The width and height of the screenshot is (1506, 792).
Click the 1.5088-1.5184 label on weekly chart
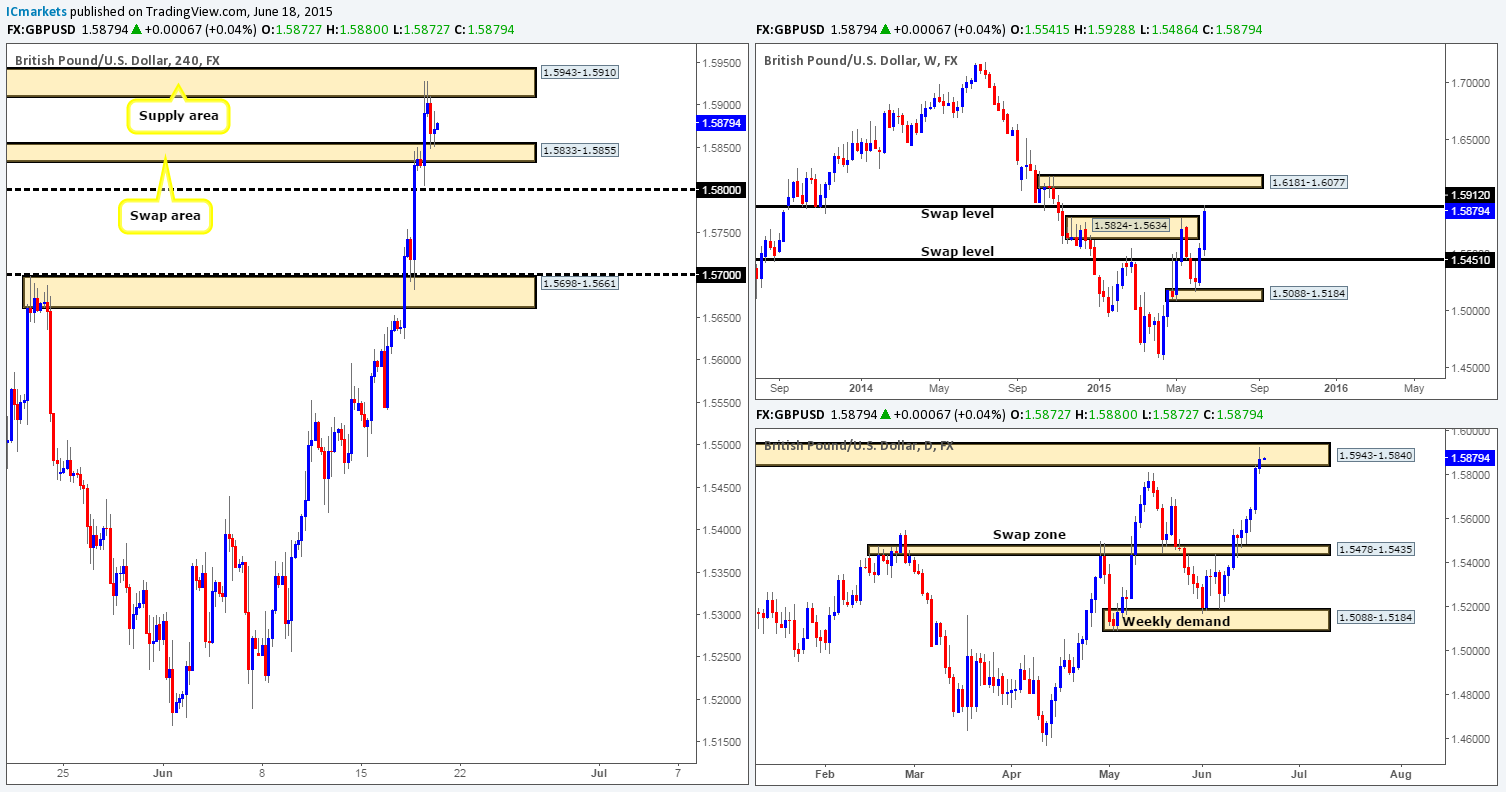point(1307,294)
